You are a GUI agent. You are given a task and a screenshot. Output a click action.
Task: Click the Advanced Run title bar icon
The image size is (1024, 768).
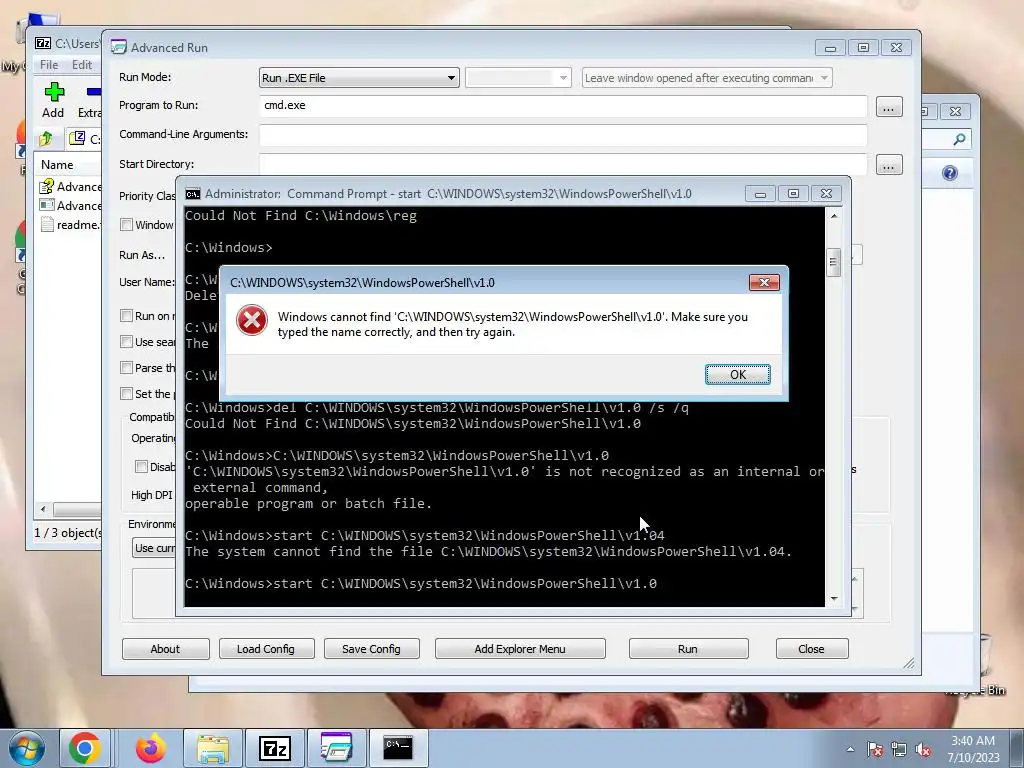pyautogui.click(x=119, y=47)
